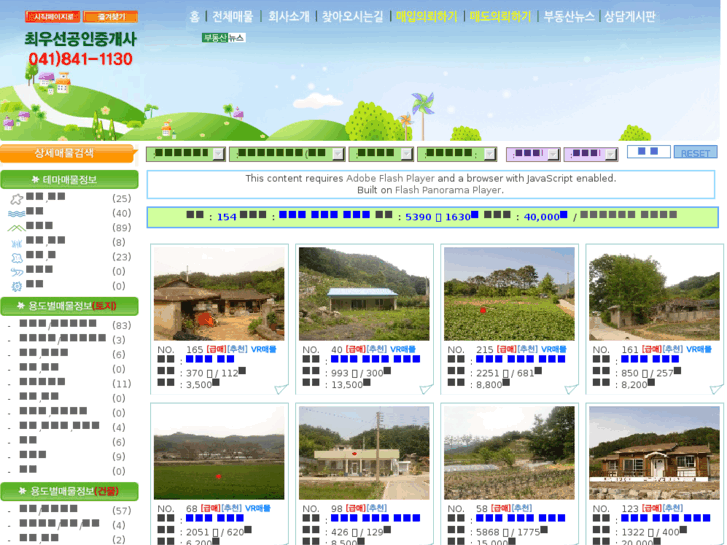Image resolution: width=727 pixels, height=545 pixels.
Task: Click the 용도별매물정보(건물) header
Action: (x=70, y=491)
